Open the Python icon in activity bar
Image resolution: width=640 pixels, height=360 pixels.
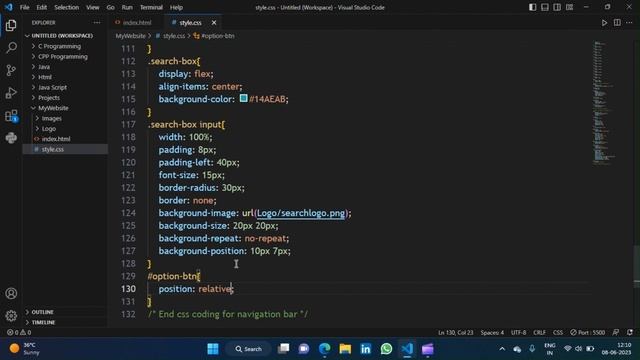tap(11, 138)
